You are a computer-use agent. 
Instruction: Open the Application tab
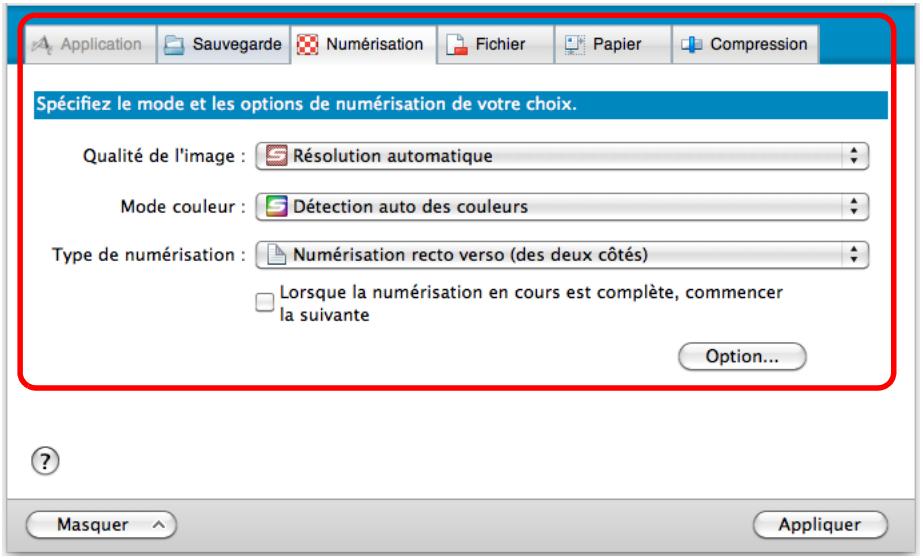click(90, 44)
